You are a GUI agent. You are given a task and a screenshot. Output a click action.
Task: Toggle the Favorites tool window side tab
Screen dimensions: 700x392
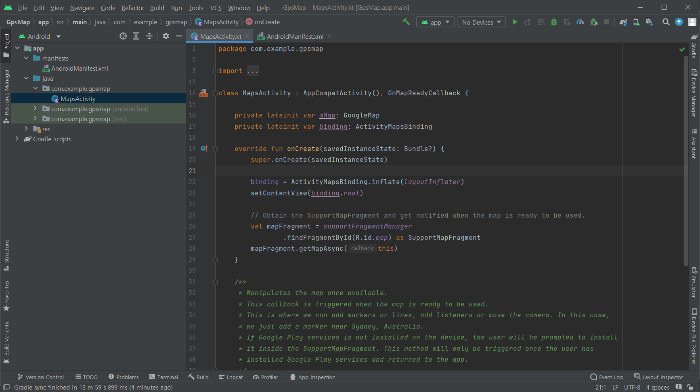coord(6,296)
